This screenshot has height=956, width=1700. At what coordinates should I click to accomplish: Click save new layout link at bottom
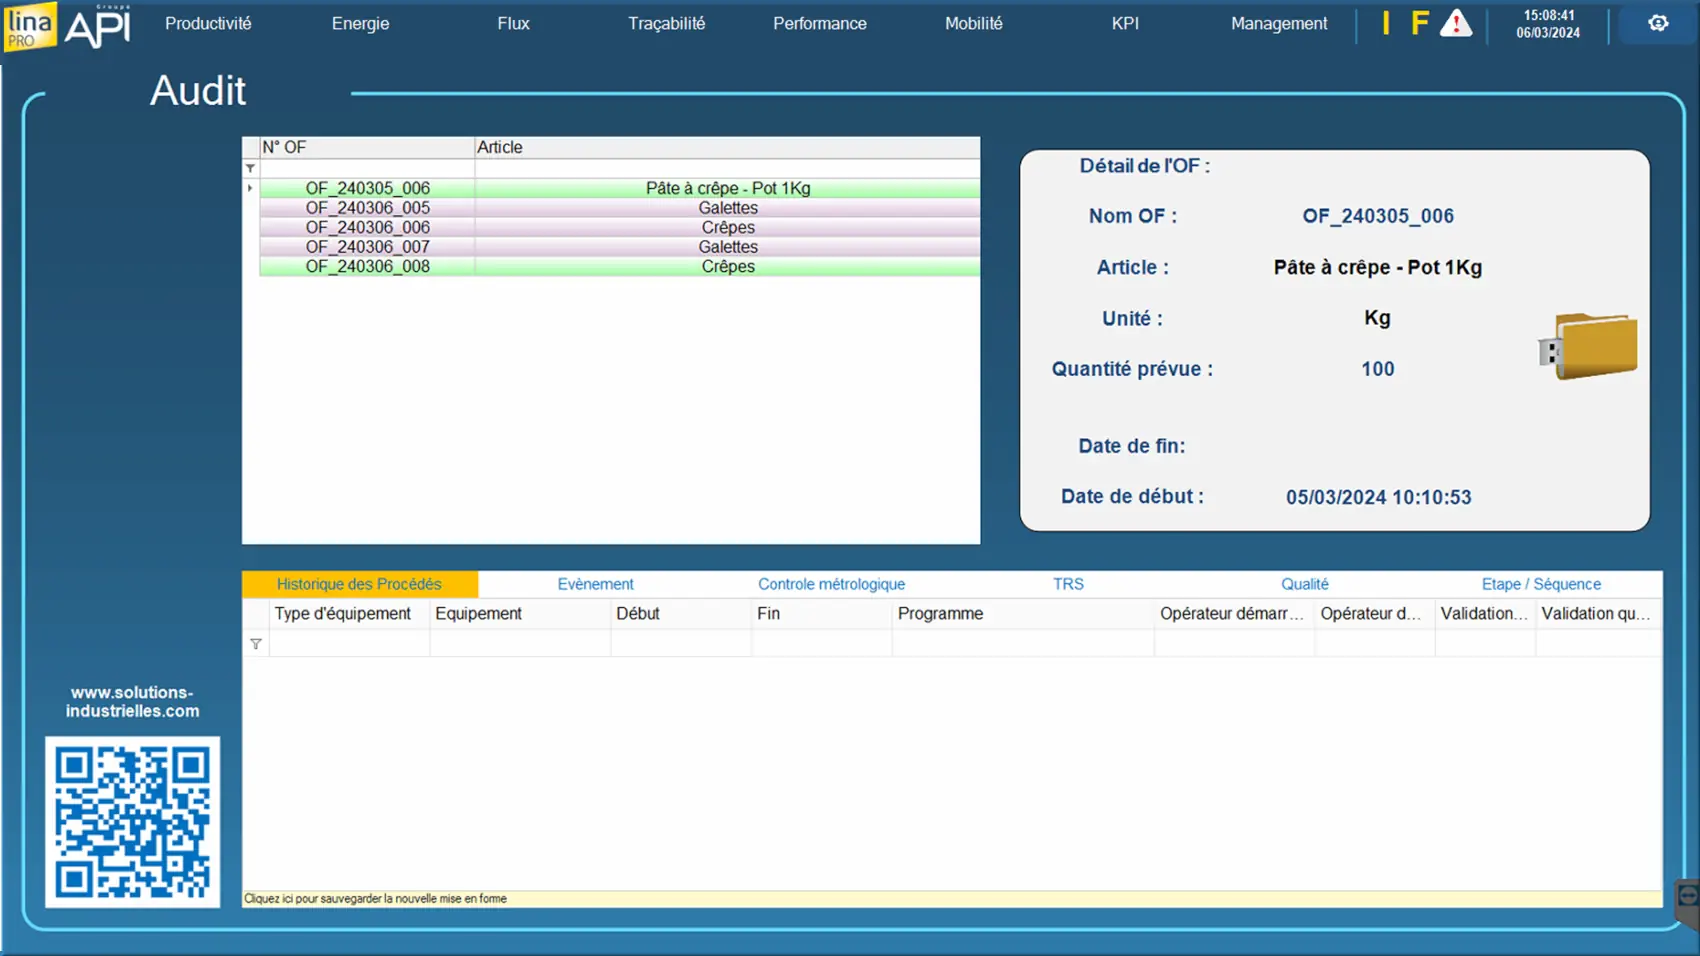click(x=375, y=899)
